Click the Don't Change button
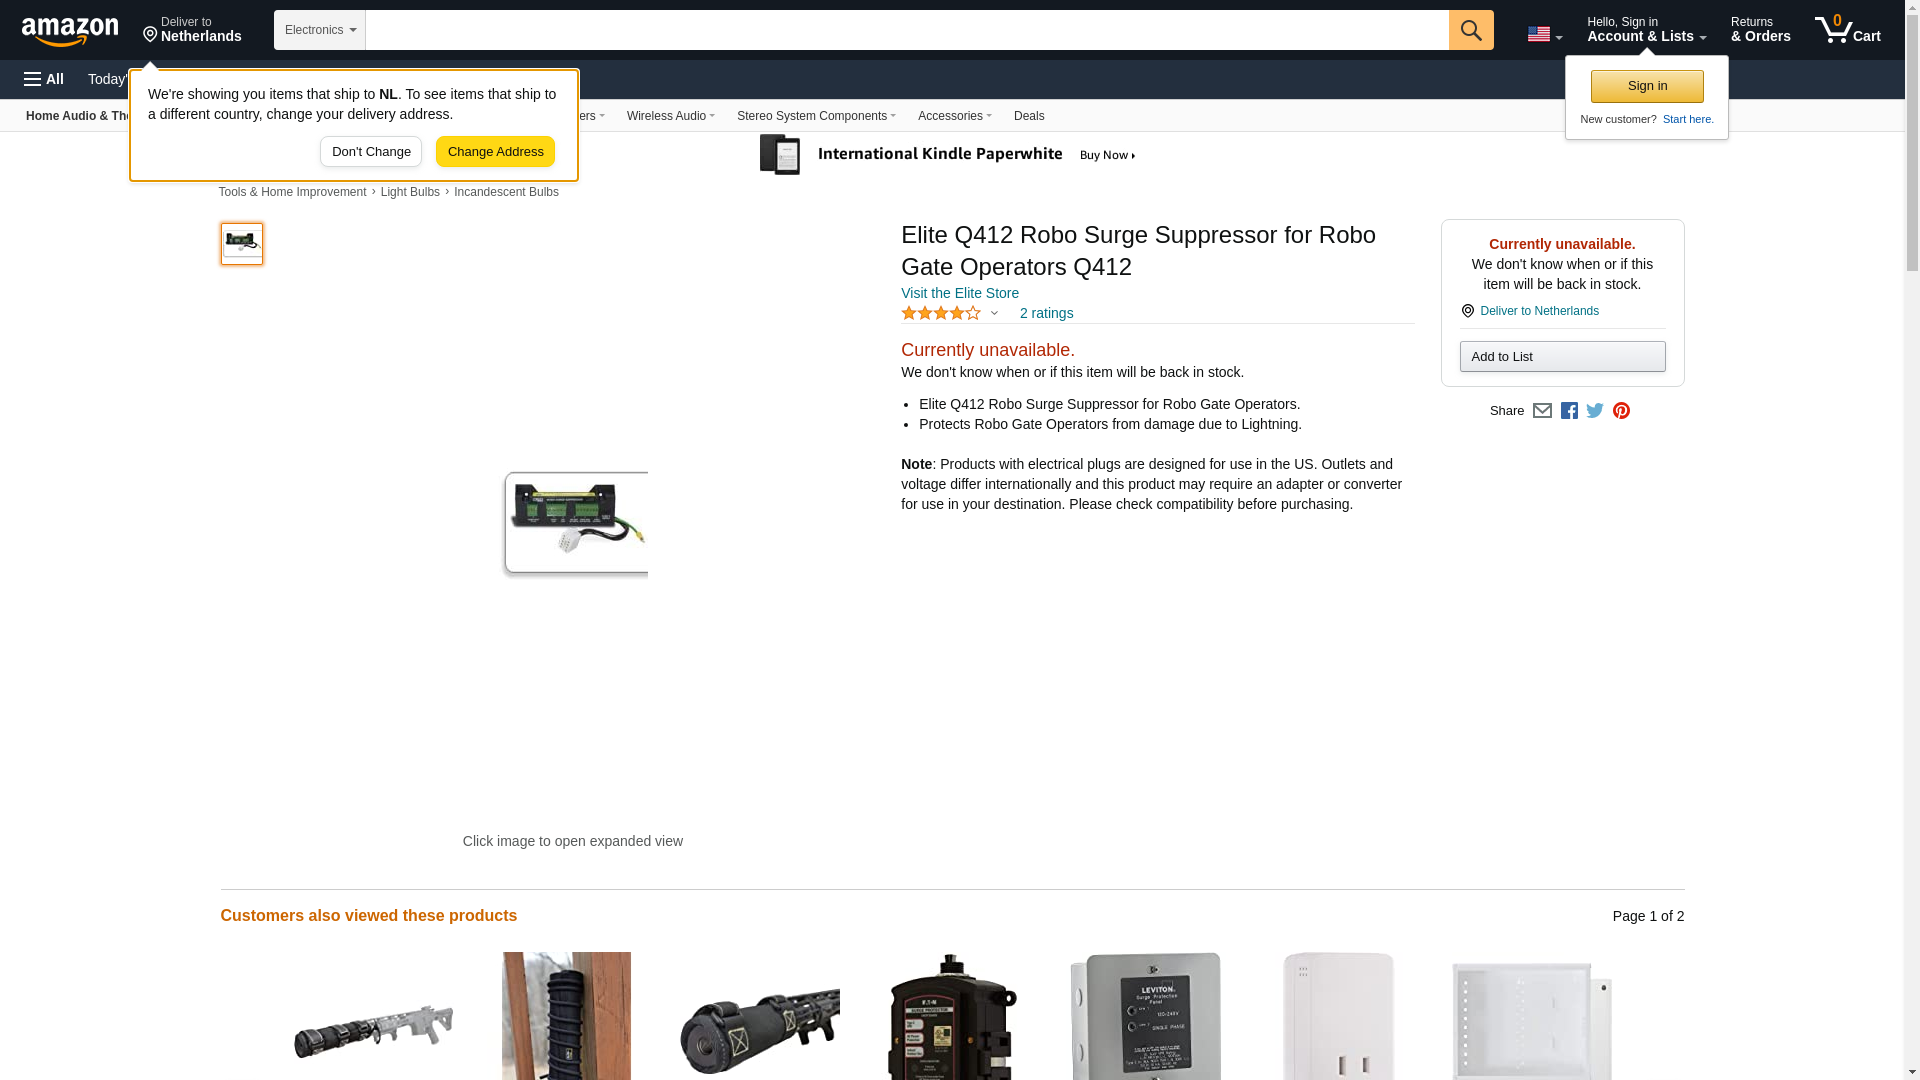 coord(371,152)
